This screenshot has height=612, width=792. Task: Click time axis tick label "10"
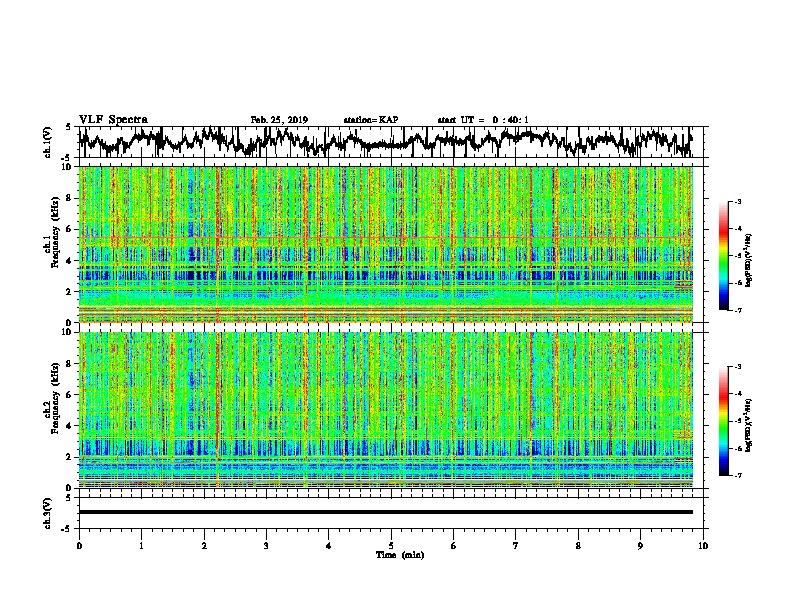[703, 546]
